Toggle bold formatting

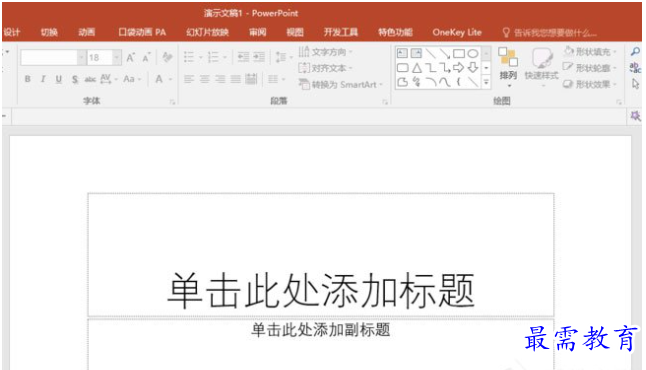coord(28,79)
